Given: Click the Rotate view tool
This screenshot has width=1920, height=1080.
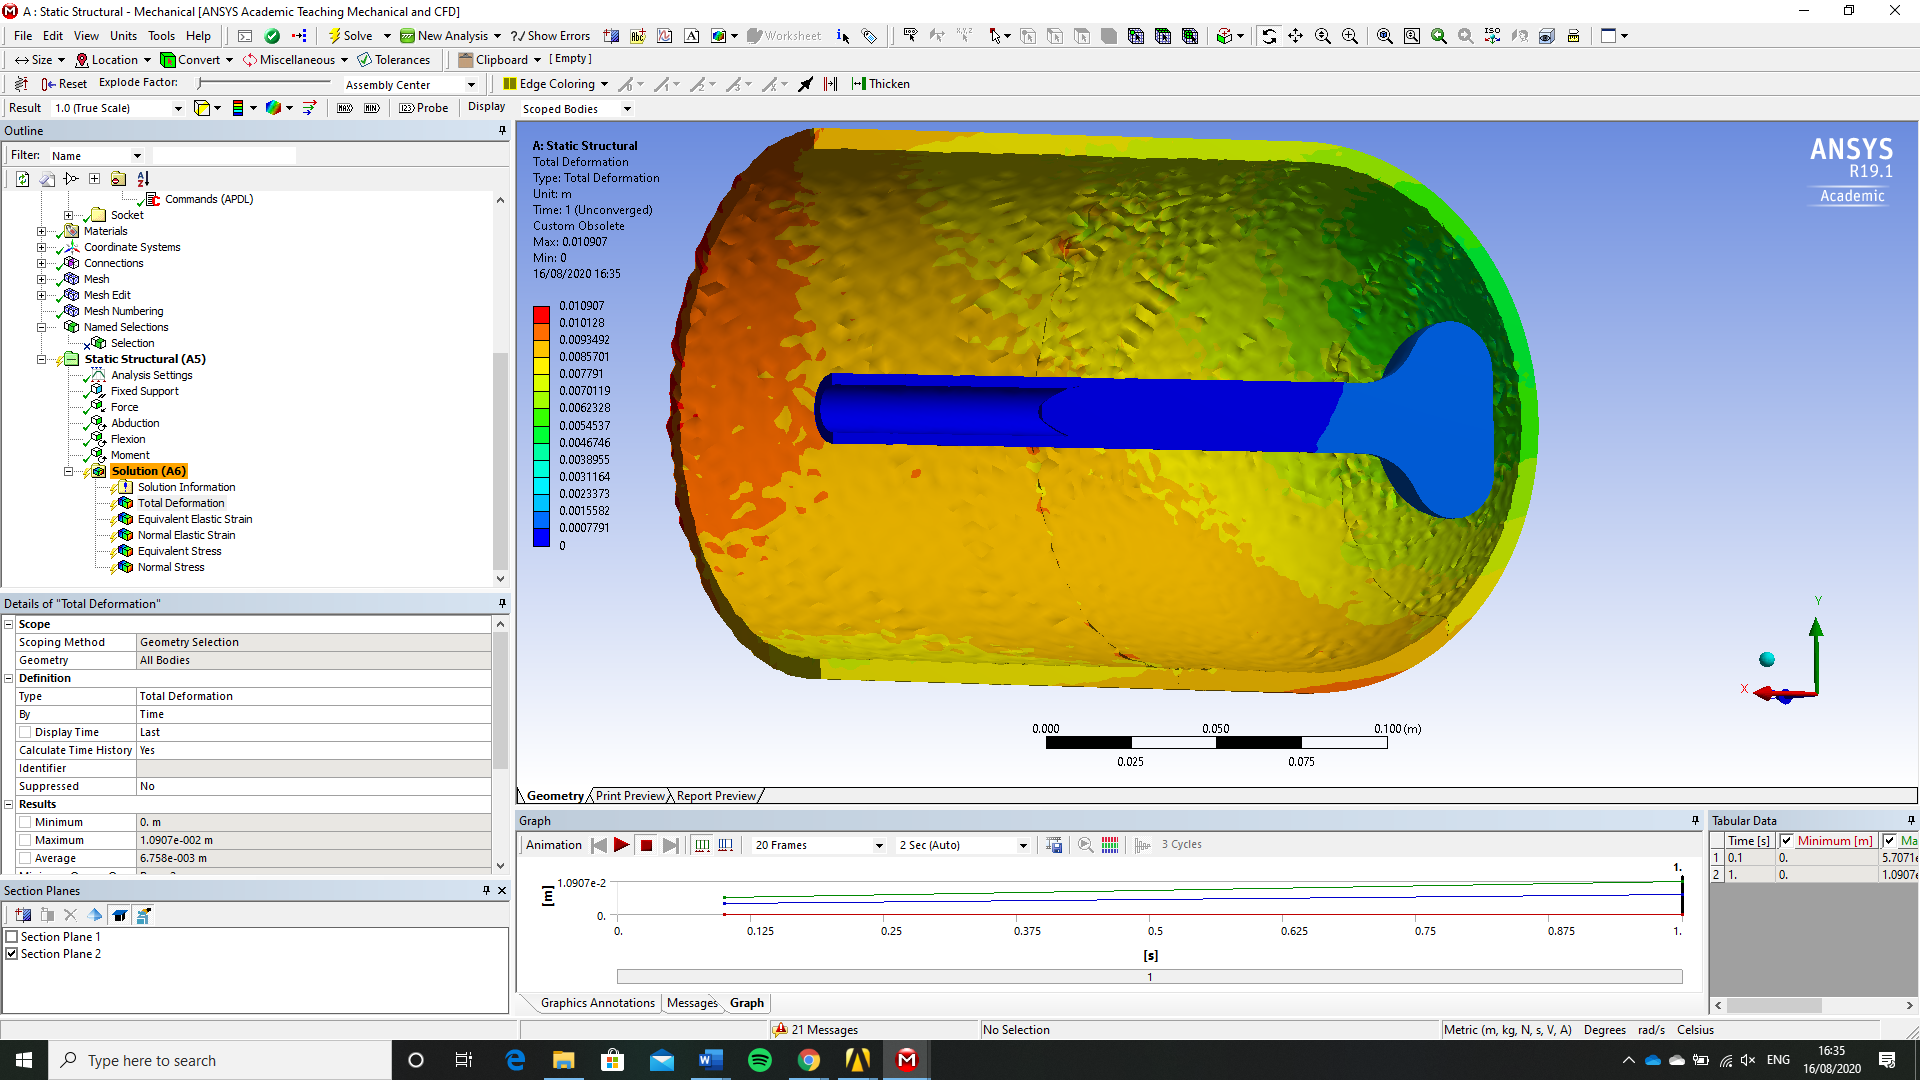Looking at the screenshot, I should tap(1268, 36).
